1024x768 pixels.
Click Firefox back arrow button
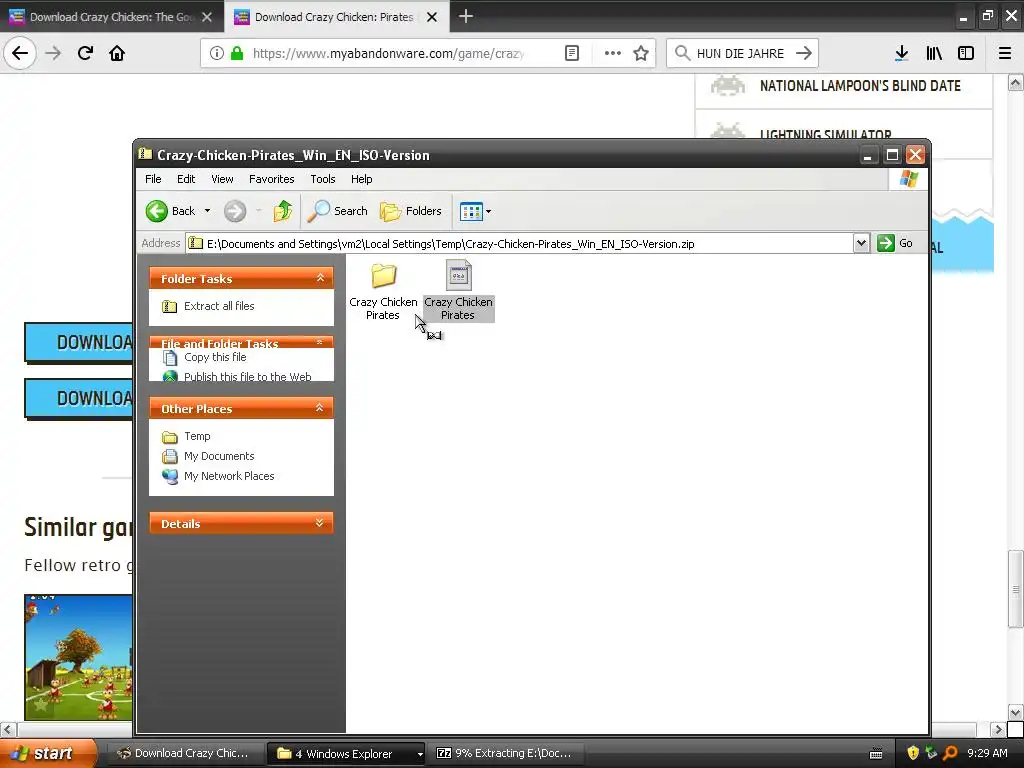[20, 53]
